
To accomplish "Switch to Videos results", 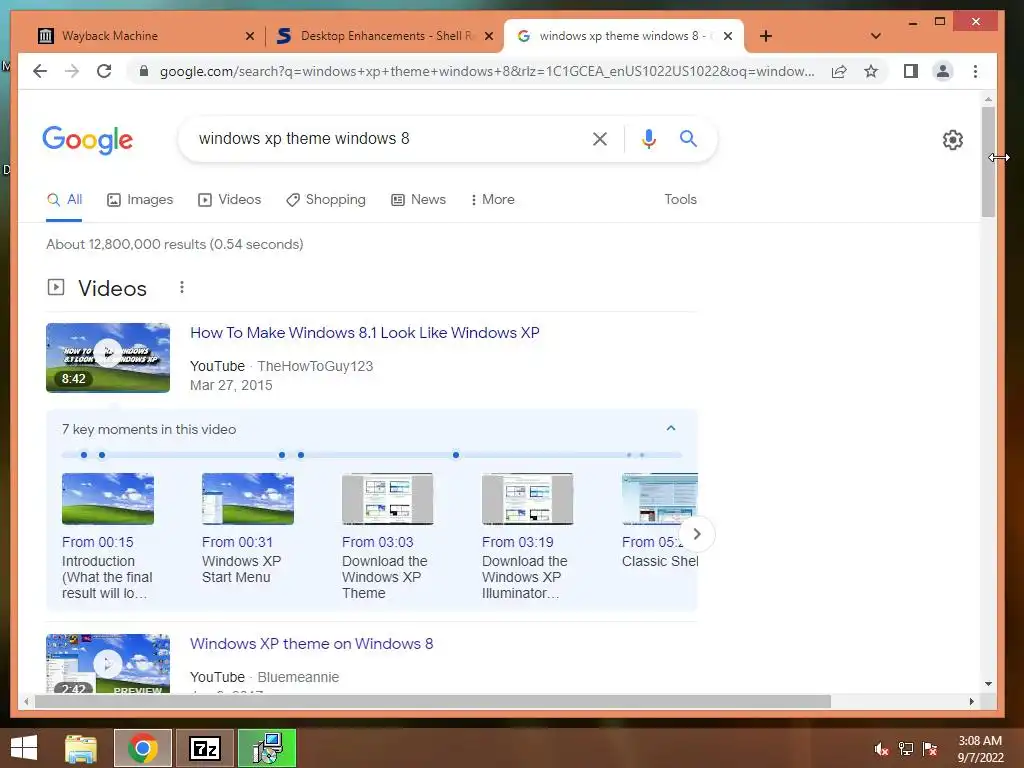I will 229,200.
